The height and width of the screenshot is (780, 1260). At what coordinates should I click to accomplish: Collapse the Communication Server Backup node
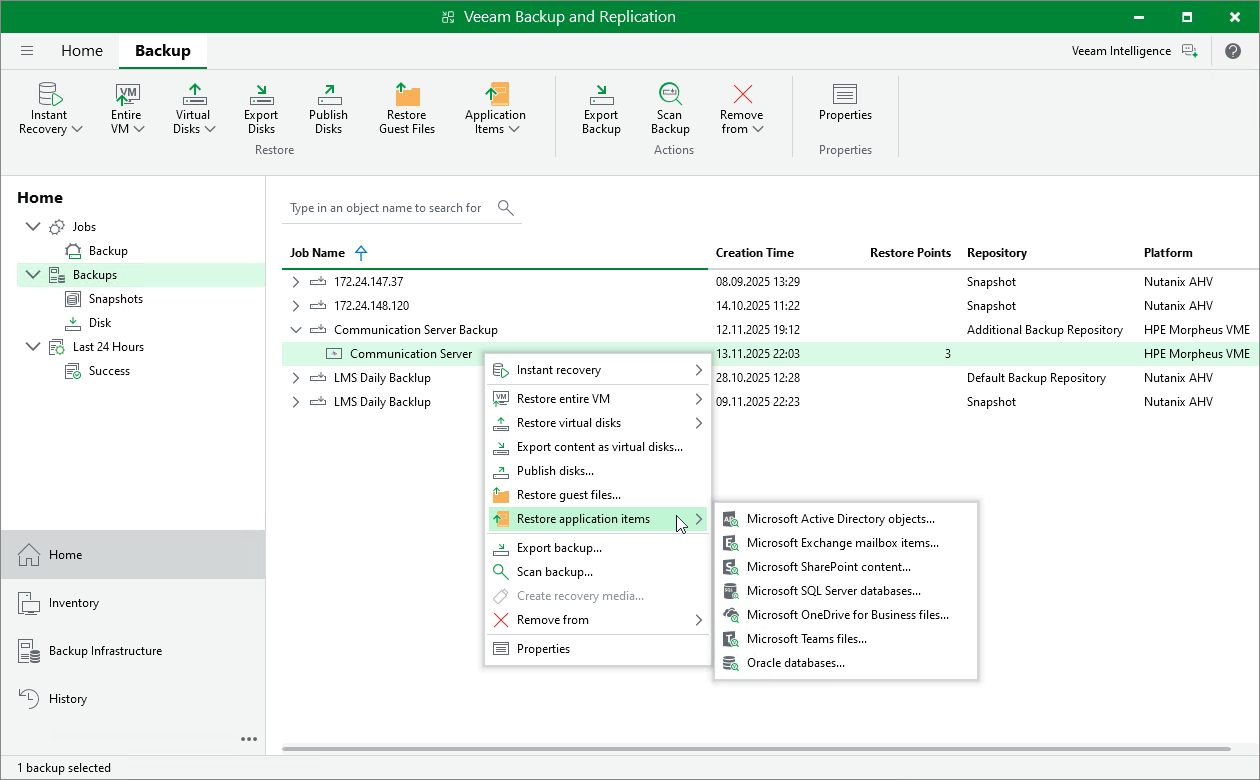(295, 329)
